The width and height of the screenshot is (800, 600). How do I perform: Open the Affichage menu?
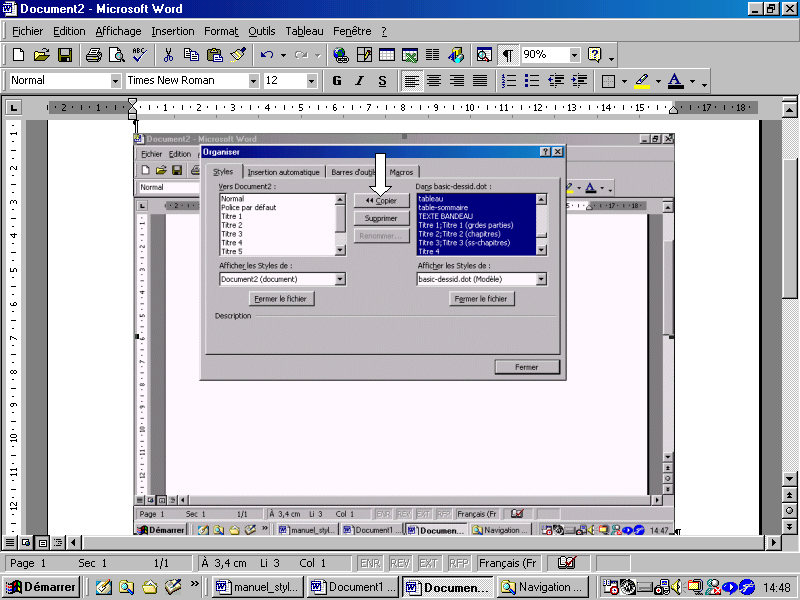(x=118, y=31)
